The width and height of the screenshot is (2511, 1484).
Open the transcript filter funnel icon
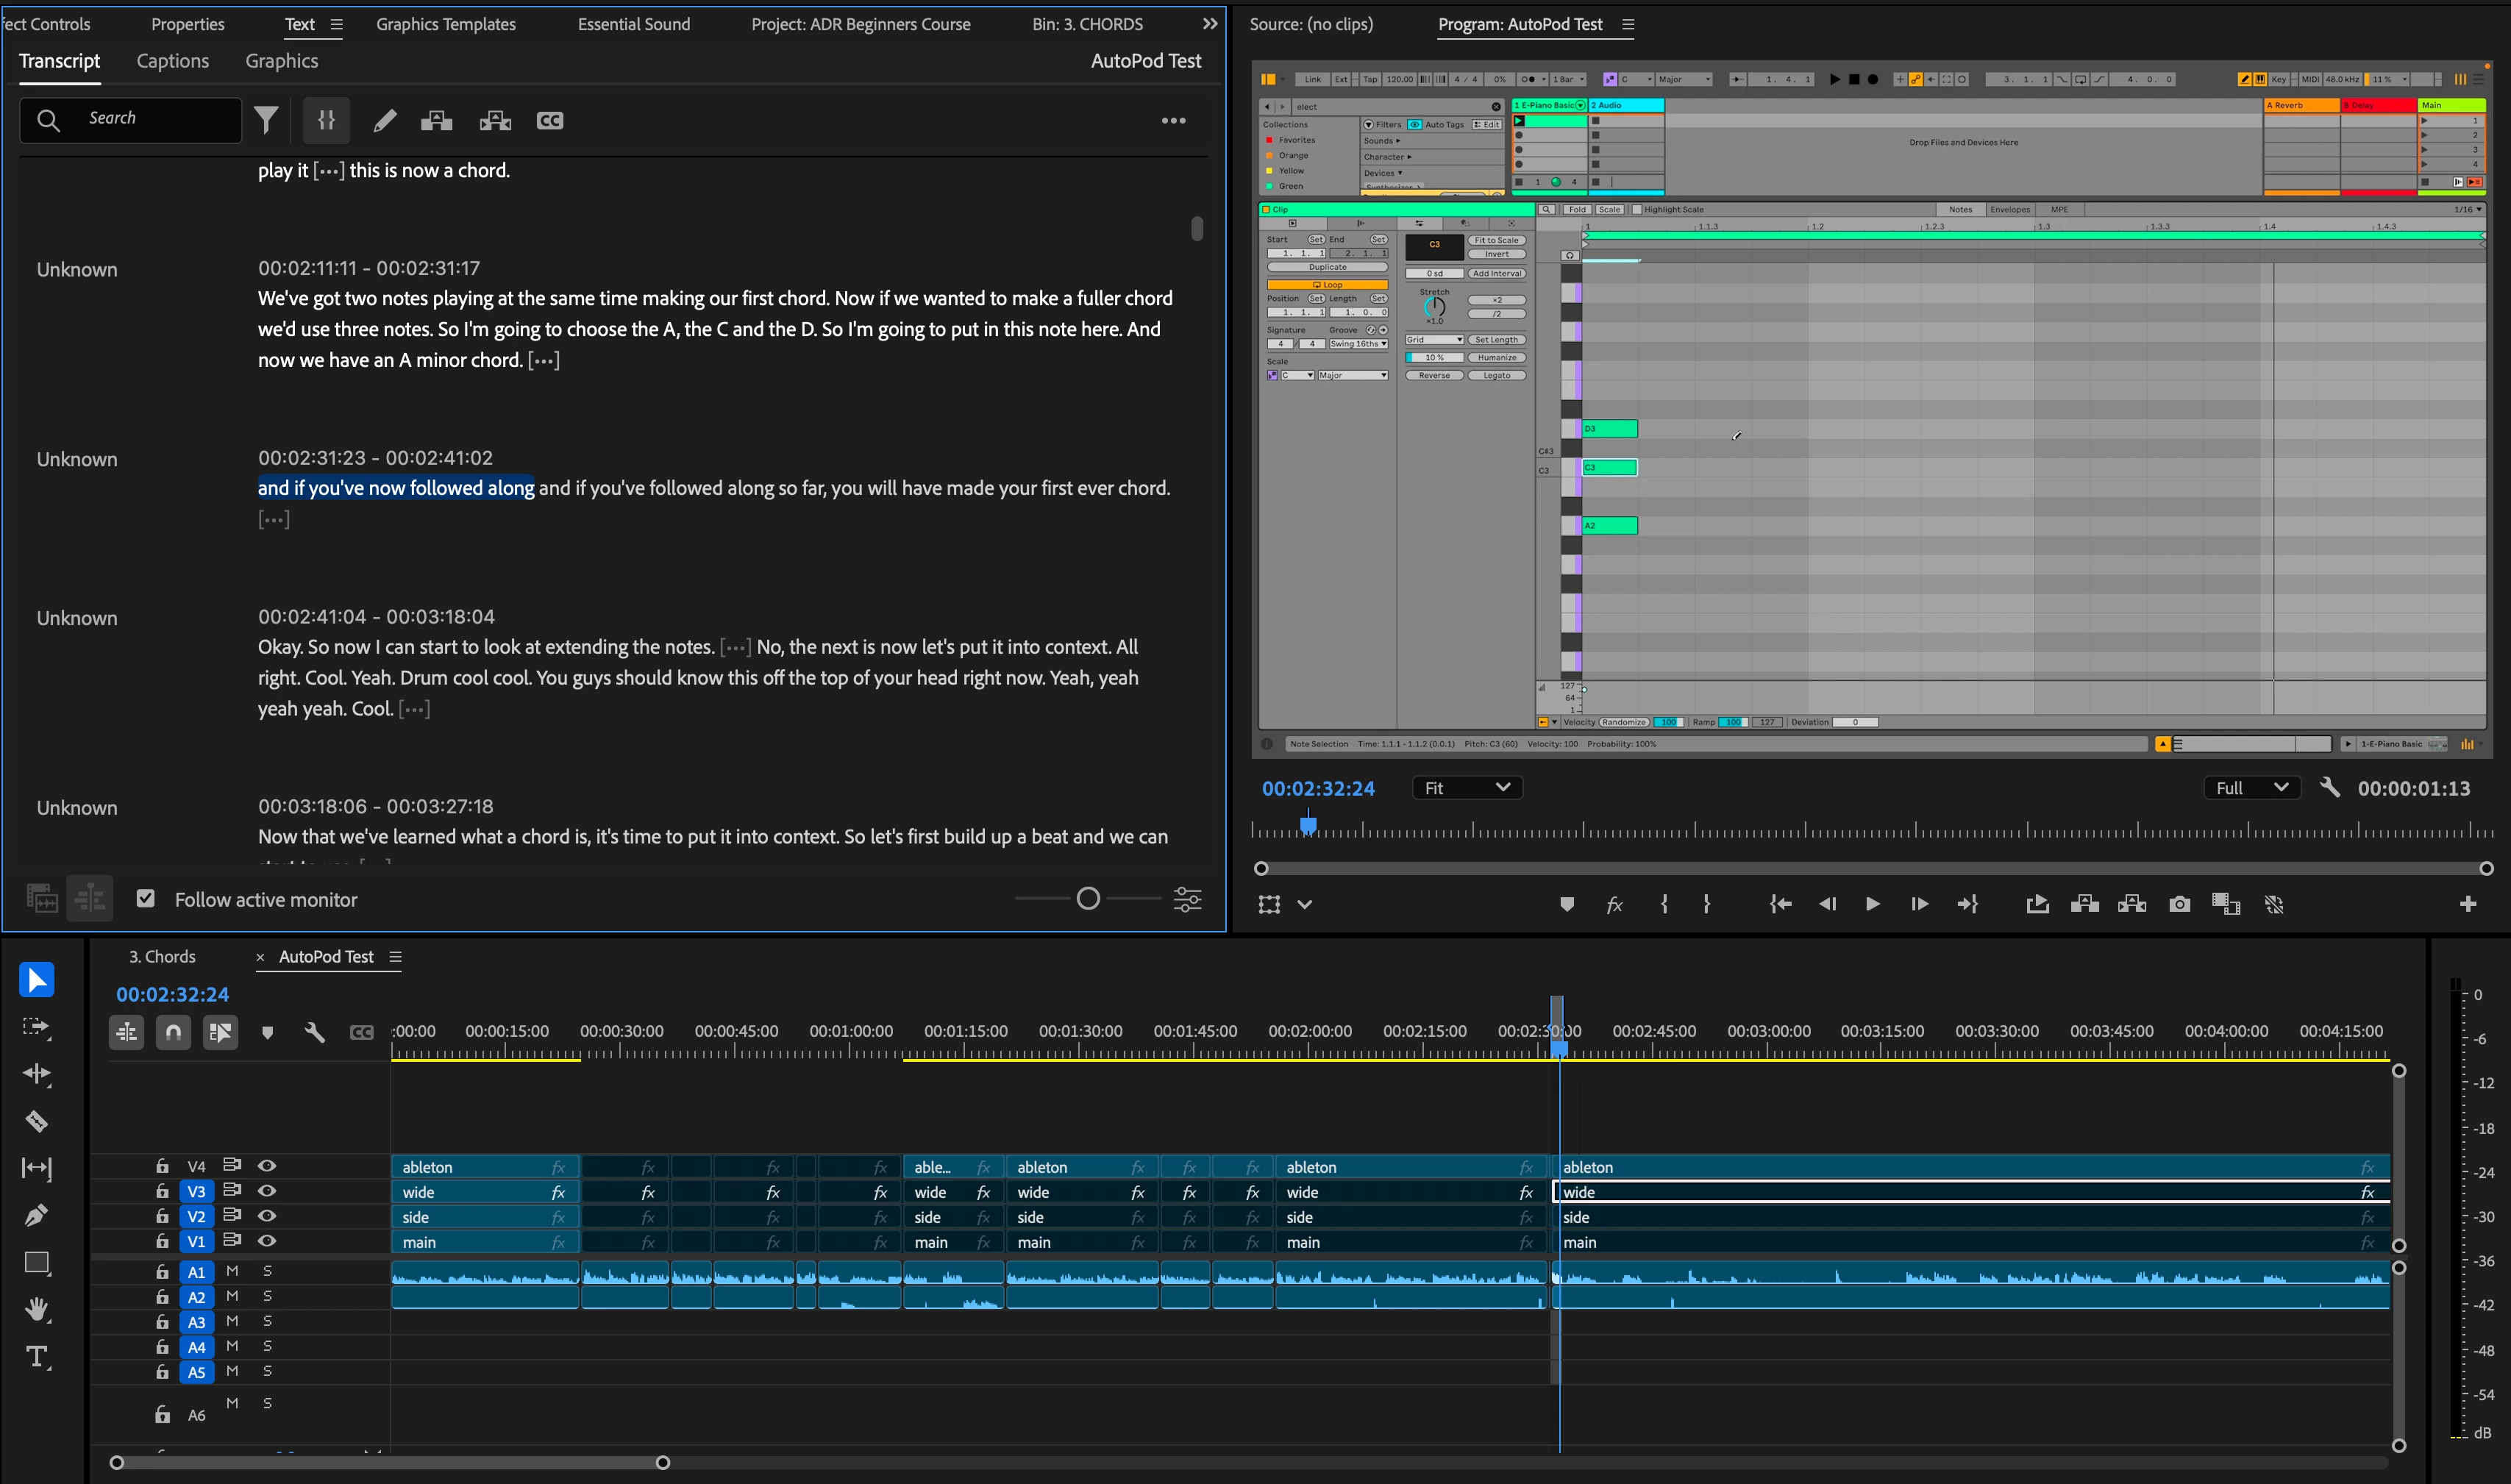click(x=266, y=120)
